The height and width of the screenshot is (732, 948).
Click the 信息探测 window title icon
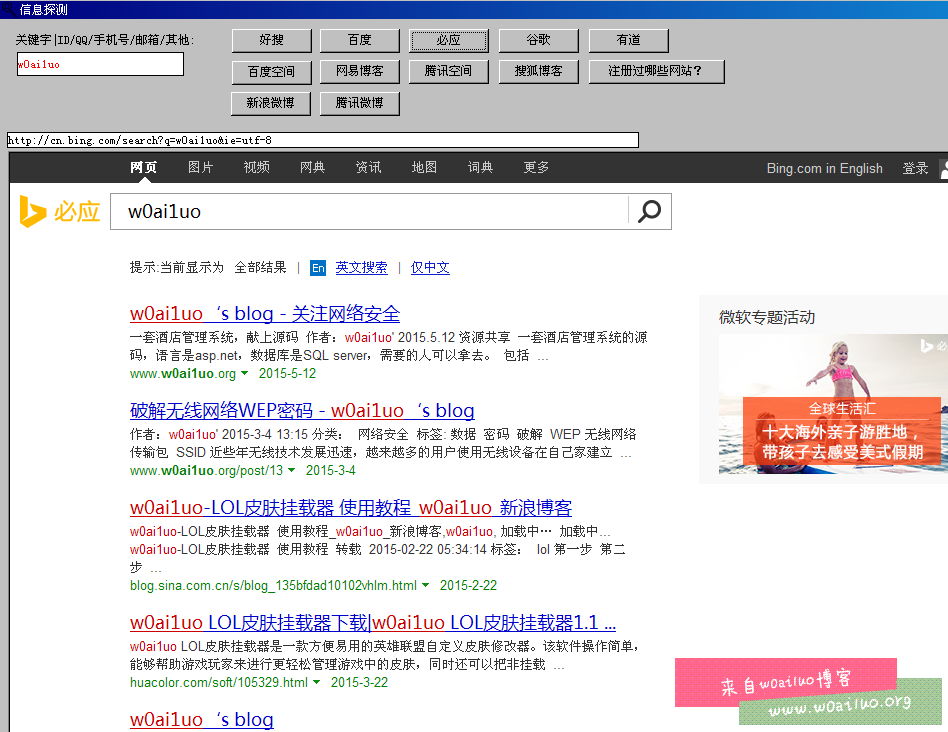point(8,8)
